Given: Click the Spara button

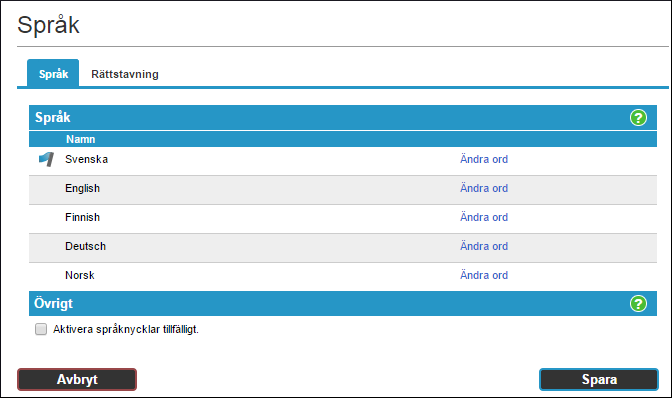Looking at the screenshot, I should coord(599,379).
